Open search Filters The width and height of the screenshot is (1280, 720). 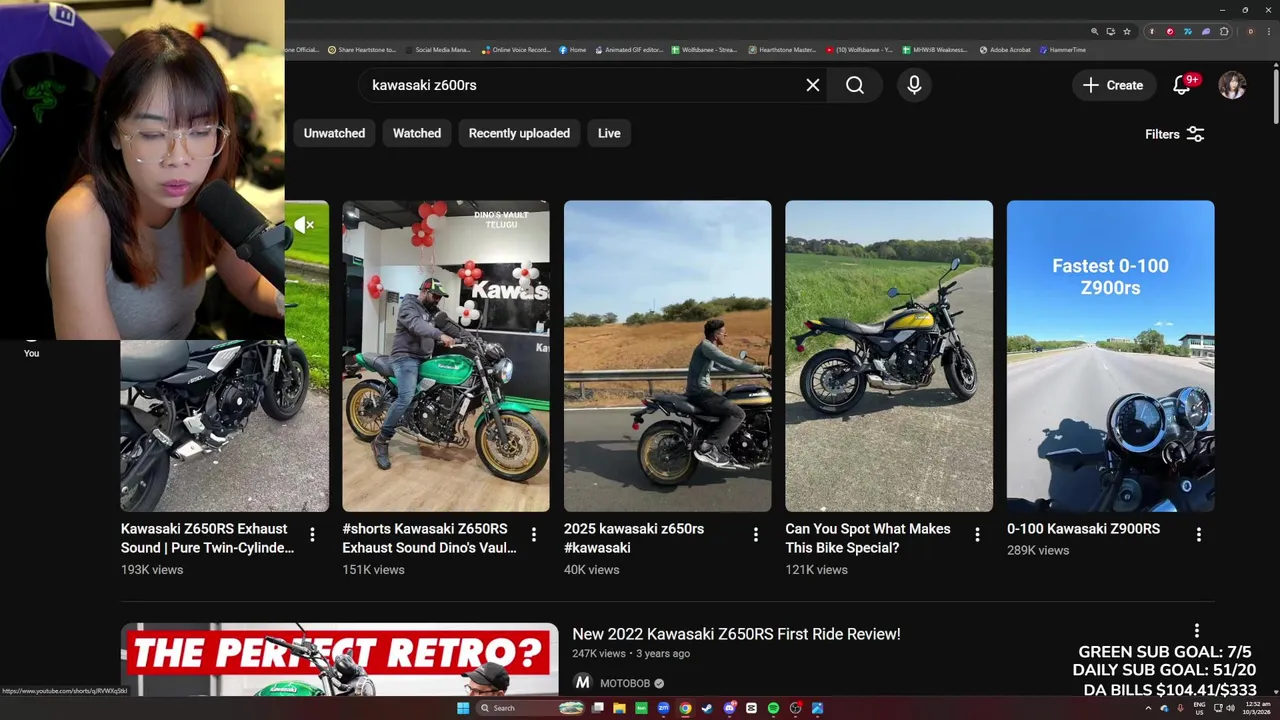[1174, 134]
